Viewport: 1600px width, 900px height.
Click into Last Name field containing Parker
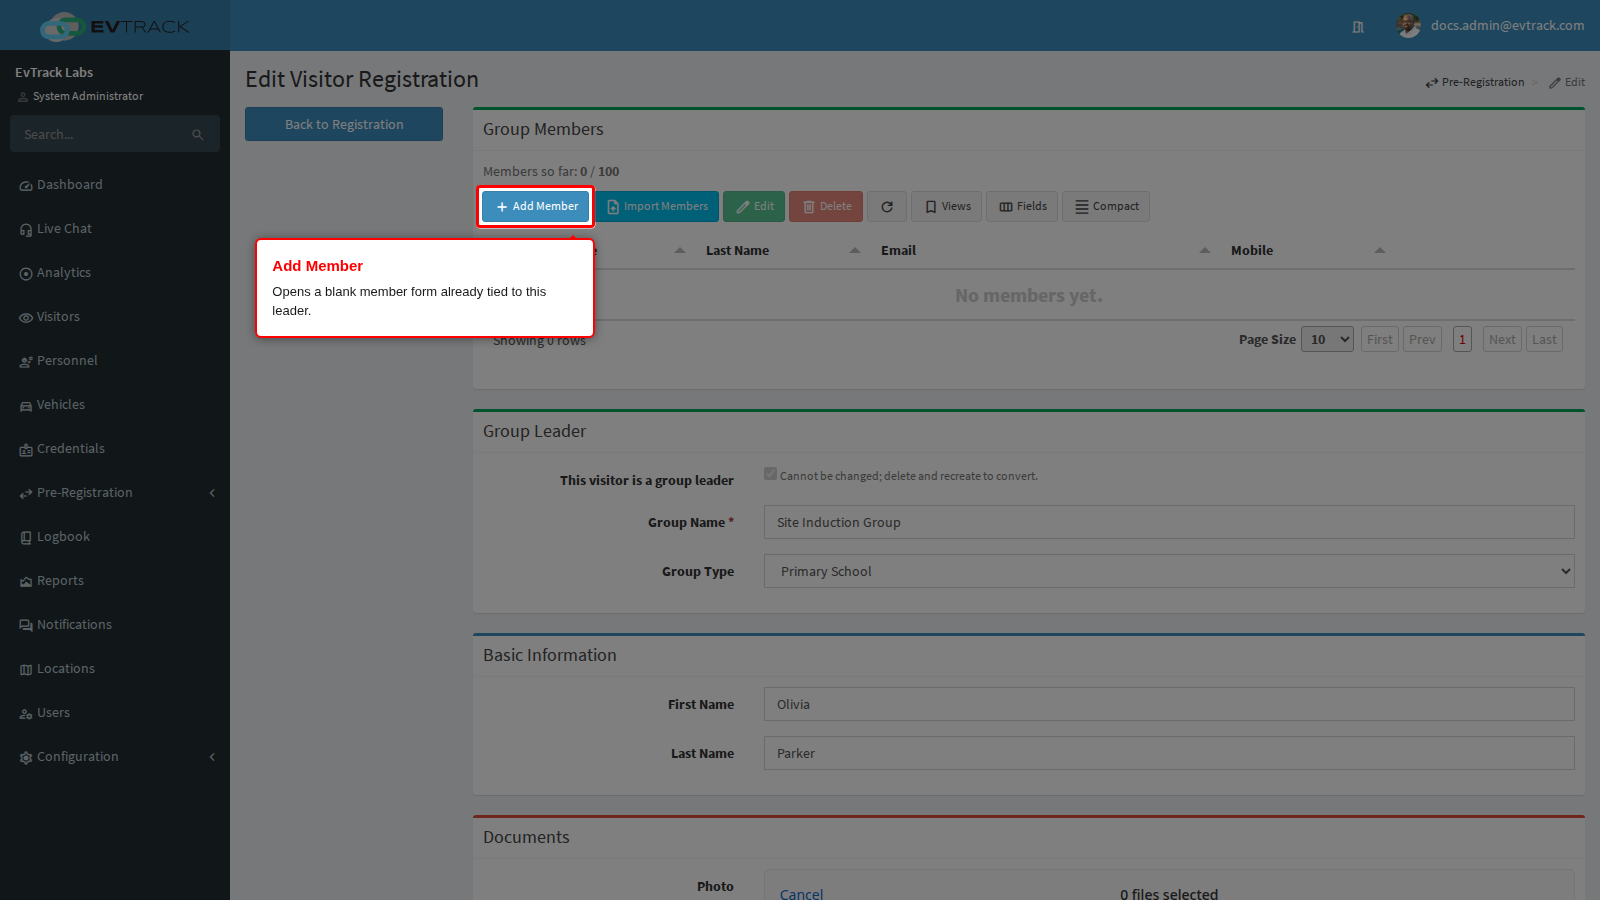coord(1169,753)
